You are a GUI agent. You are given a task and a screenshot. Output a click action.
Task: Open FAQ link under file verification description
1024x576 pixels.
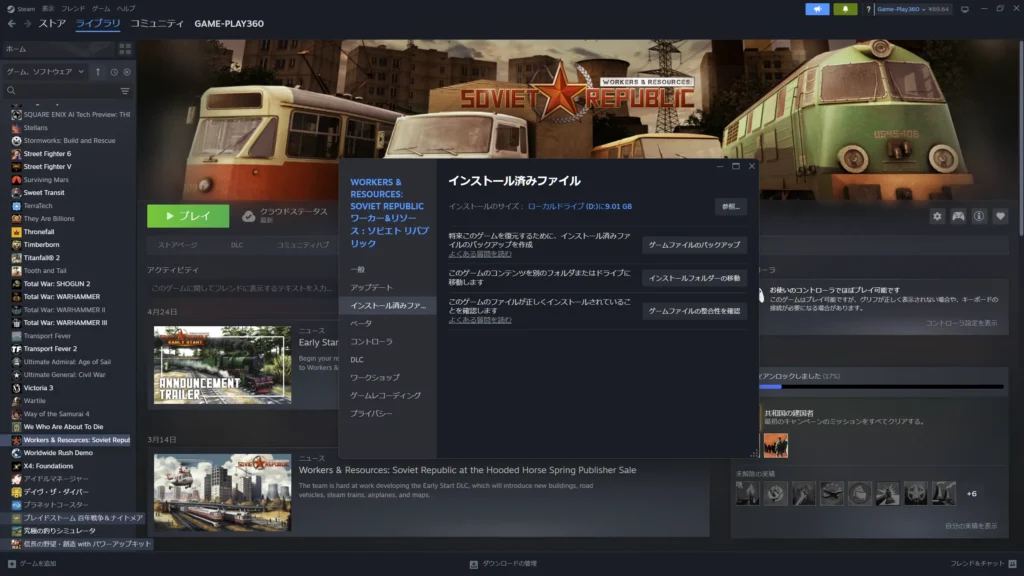(480, 320)
